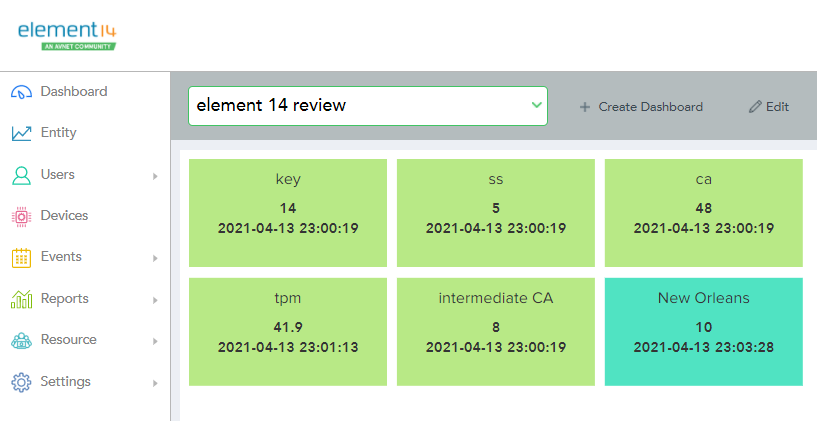Expand the Settings submenu arrow

pyautogui.click(x=155, y=383)
